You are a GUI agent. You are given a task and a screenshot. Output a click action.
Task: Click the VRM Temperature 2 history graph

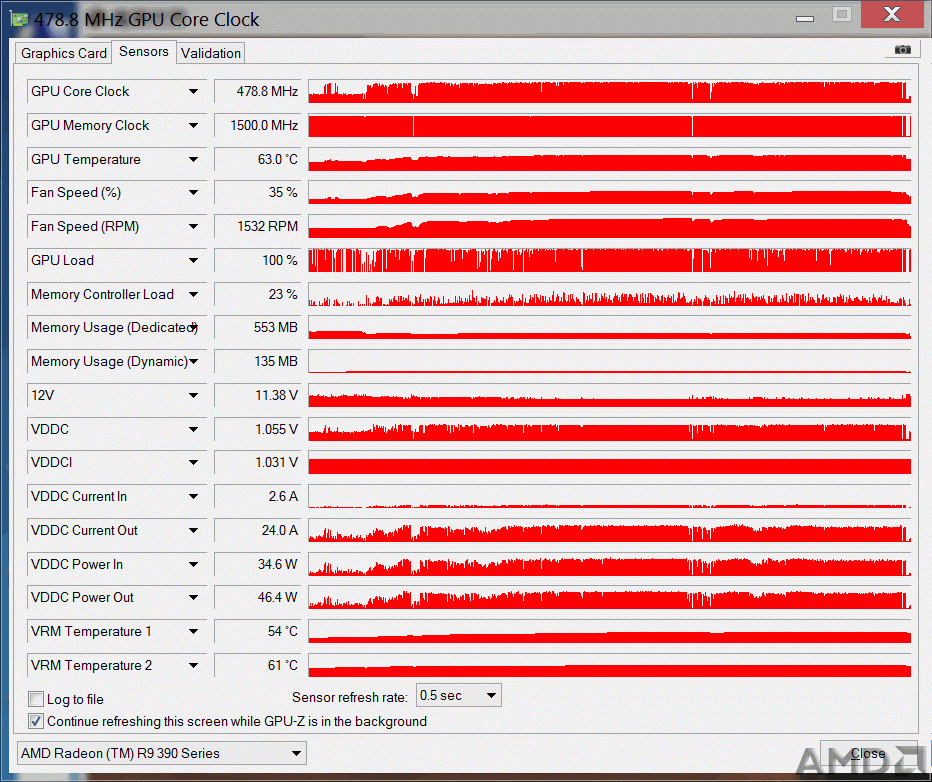pyautogui.click(x=609, y=665)
